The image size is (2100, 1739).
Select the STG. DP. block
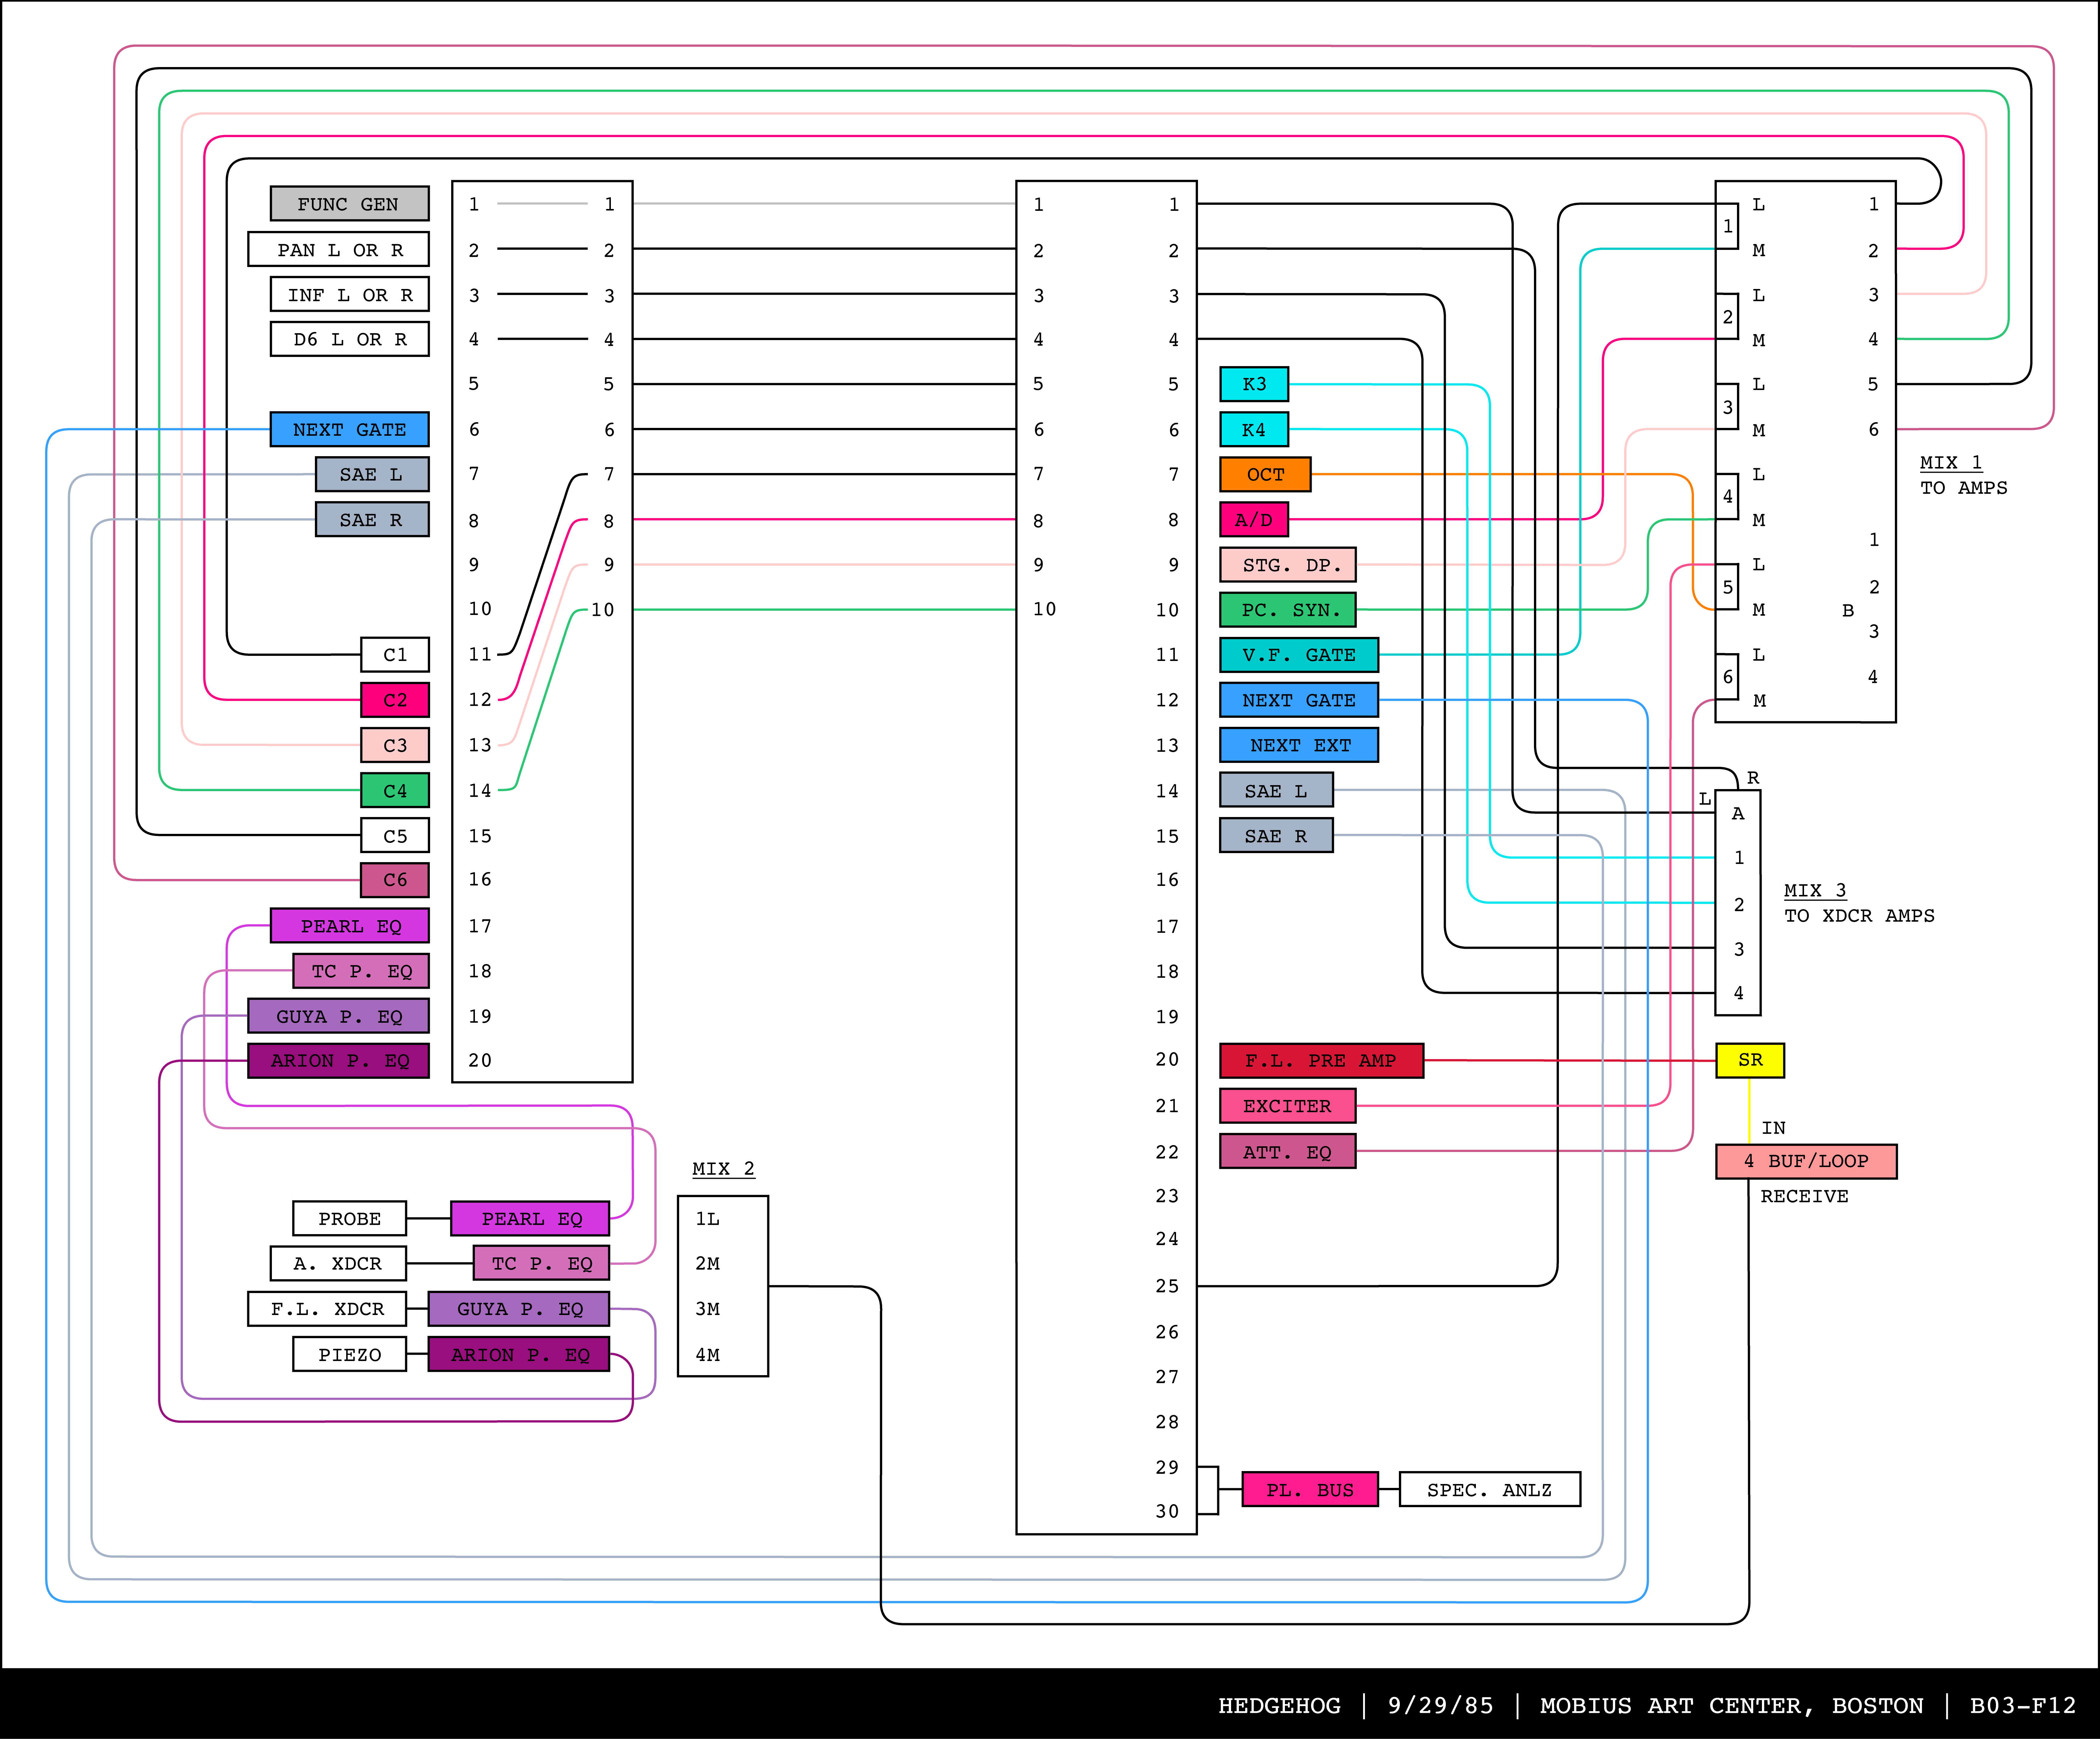click(x=1287, y=565)
